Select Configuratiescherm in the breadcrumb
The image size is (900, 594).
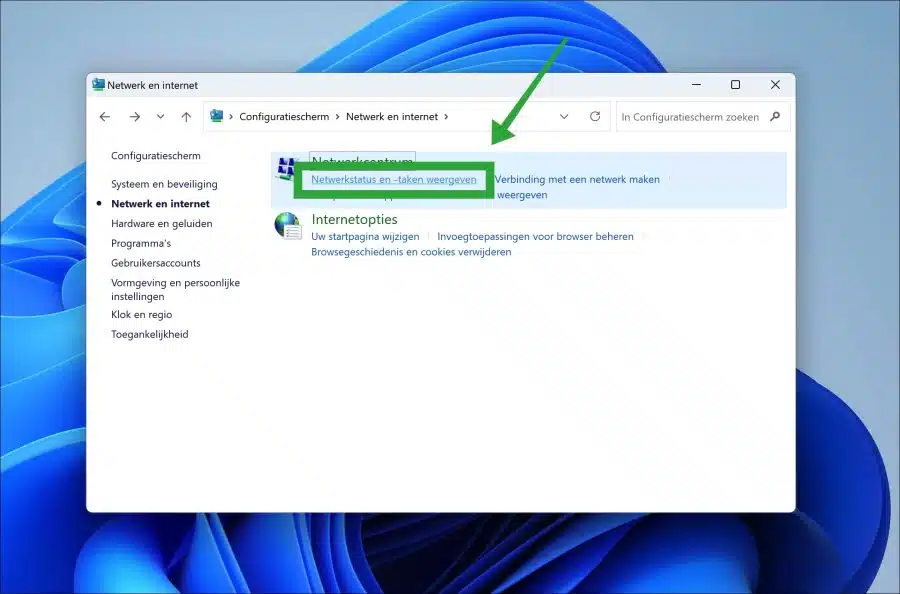(284, 117)
